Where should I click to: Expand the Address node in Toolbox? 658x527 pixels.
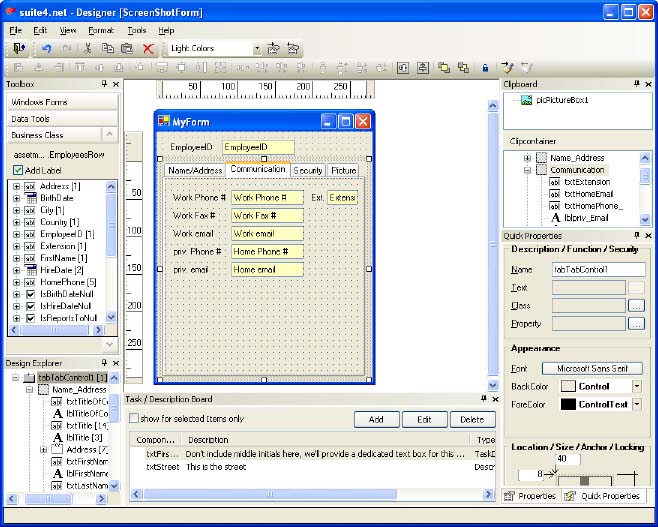[16, 186]
